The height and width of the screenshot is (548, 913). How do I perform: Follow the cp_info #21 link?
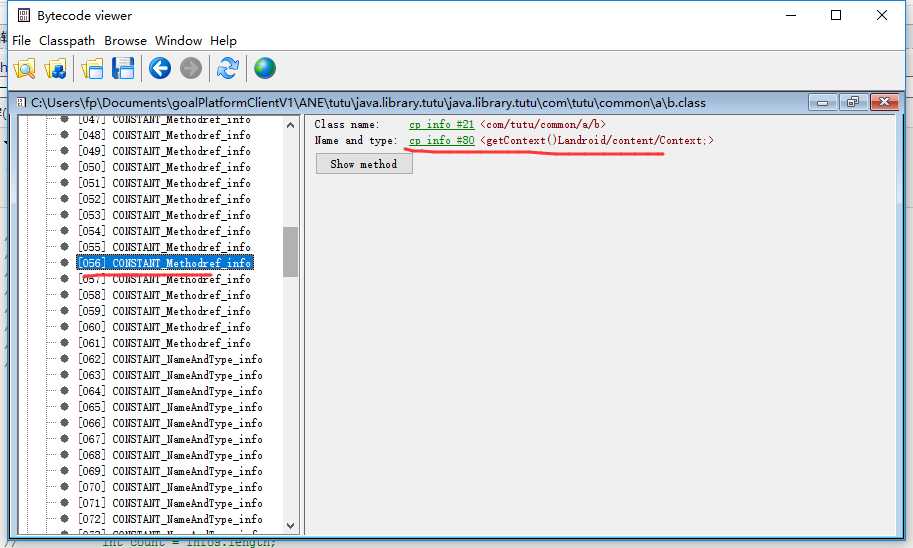coord(441,124)
